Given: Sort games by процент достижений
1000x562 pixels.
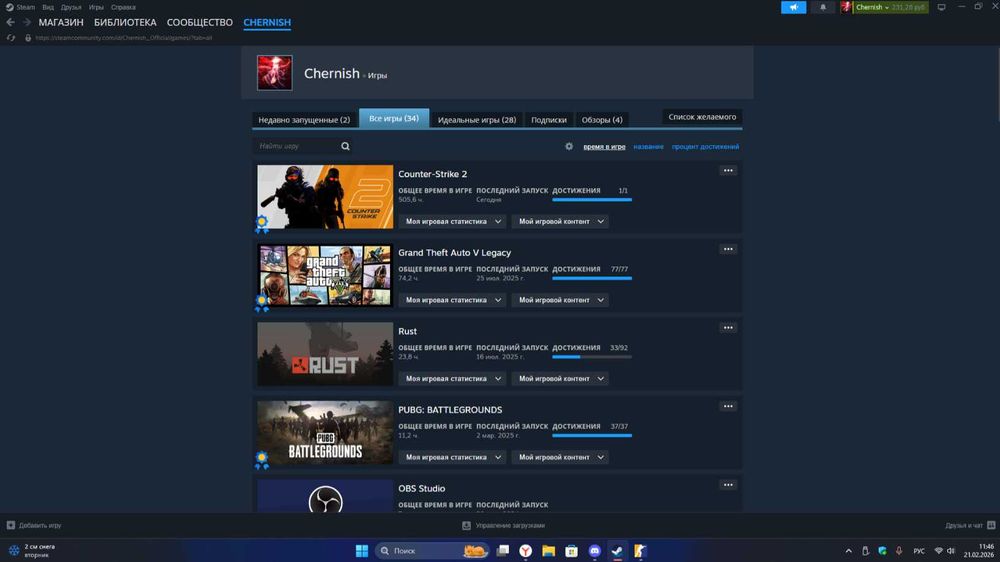Looking at the screenshot, I should 705,147.
